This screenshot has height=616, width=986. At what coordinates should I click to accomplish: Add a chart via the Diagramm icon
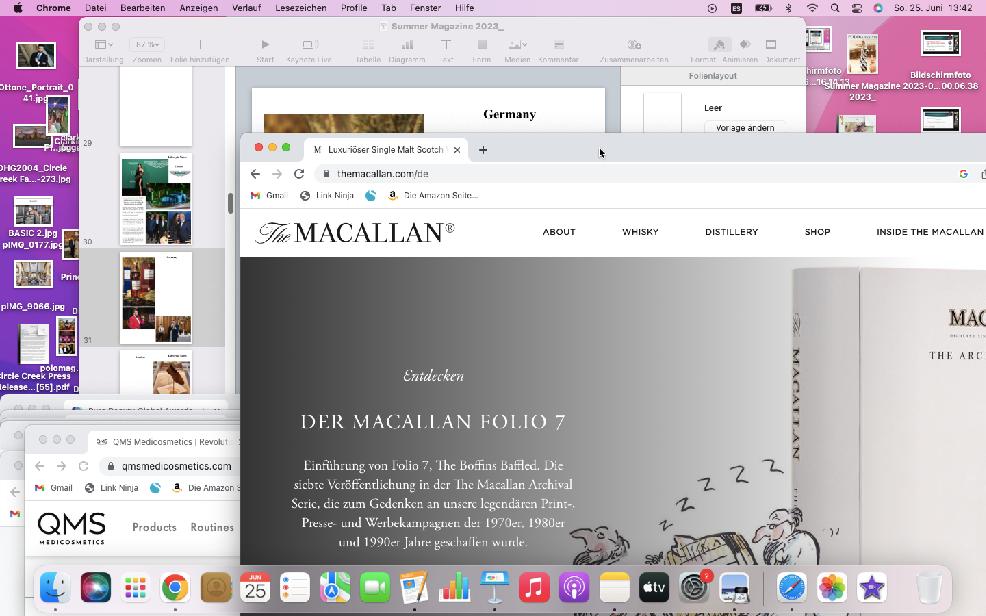pos(407,45)
